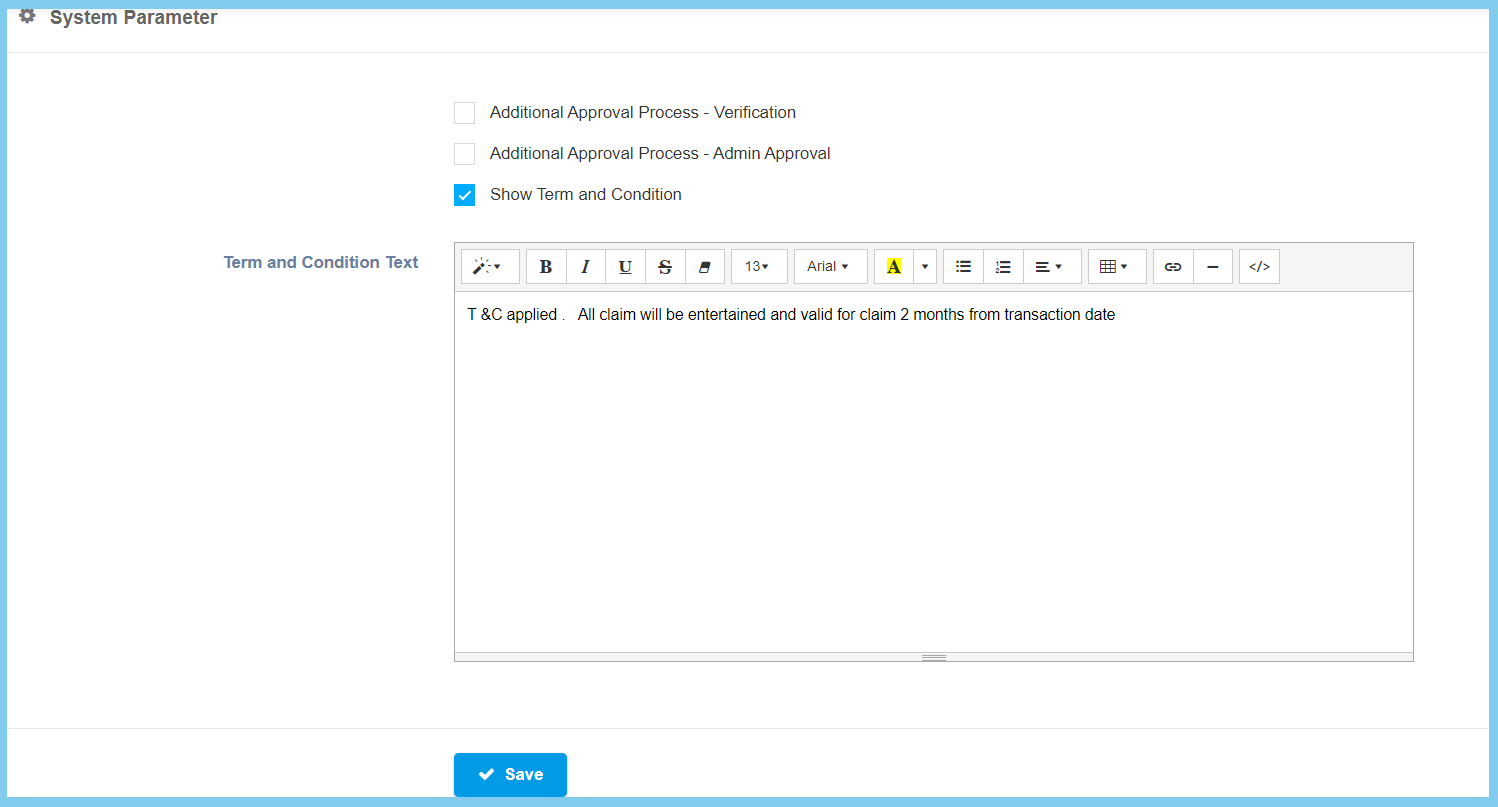Viewport: 1498px width, 807px height.
Task: Click the underline formatting icon
Action: tap(625, 267)
